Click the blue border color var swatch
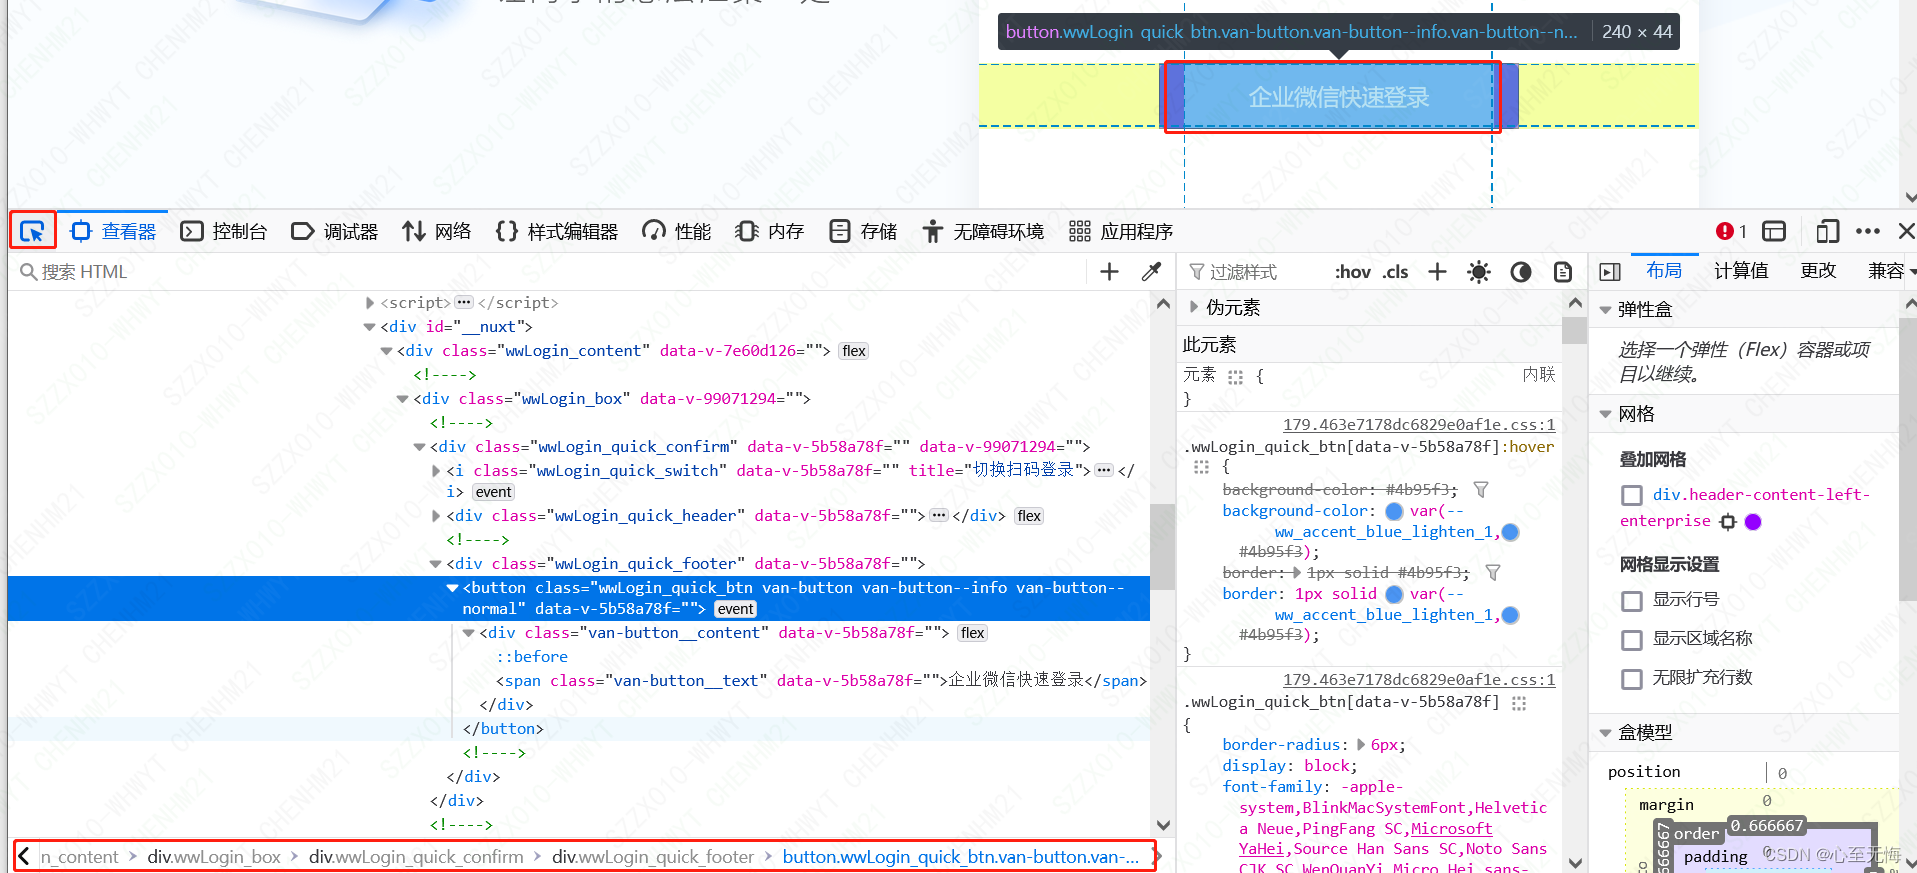Image resolution: width=1917 pixels, height=873 pixels. click(x=1394, y=594)
